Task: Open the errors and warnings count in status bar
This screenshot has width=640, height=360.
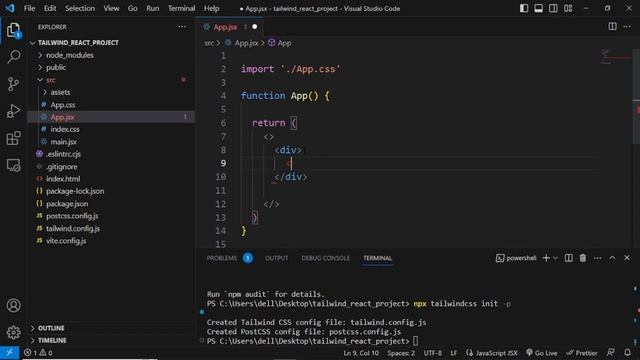Action: click(x=38, y=353)
